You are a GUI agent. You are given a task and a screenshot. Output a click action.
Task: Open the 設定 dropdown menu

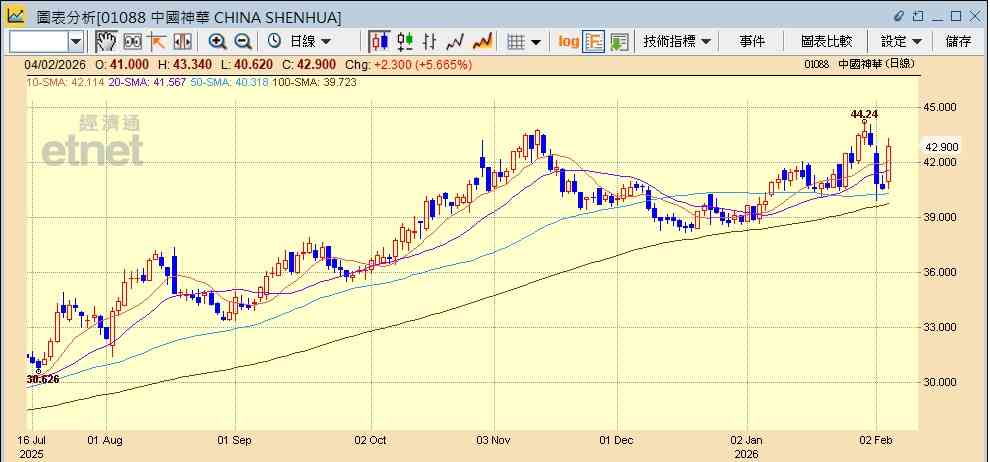tap(901, 42)
